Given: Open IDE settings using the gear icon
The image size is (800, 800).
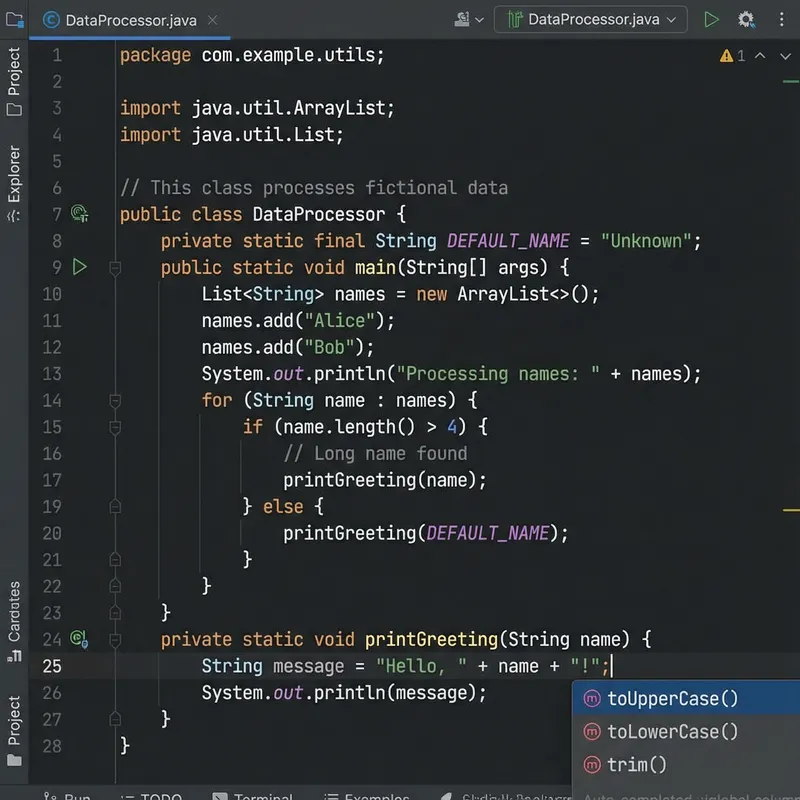Looking at the screenshot, I should pyautogui.click(x=742, y=19).
